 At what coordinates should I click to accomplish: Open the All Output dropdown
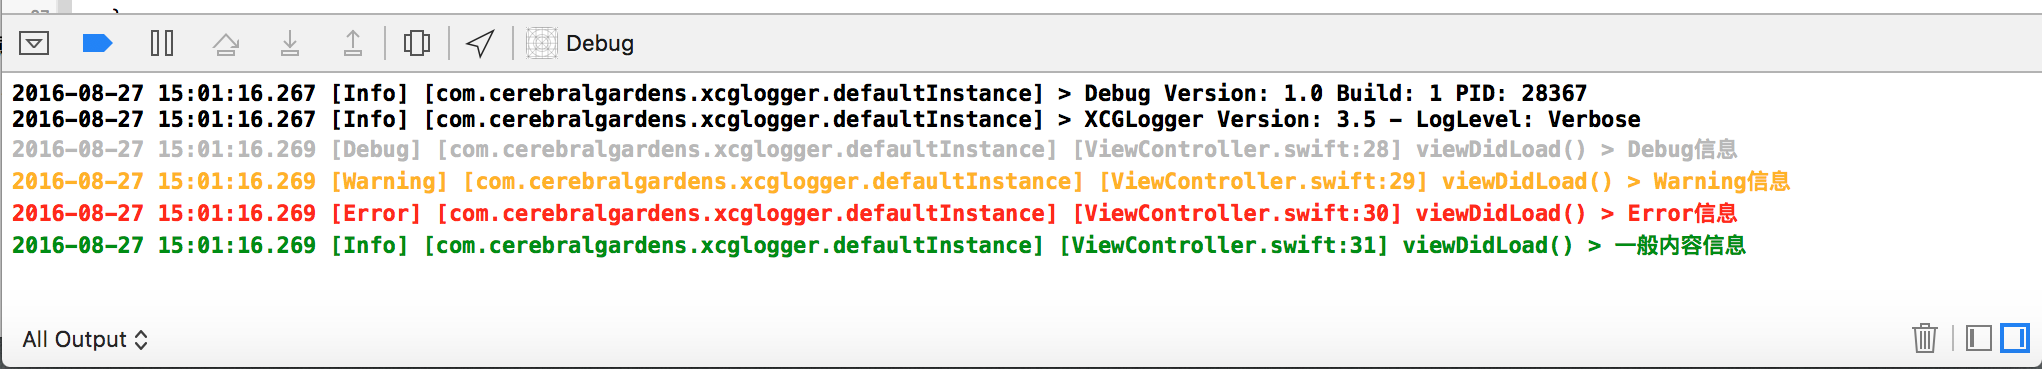tap(85, 339)
